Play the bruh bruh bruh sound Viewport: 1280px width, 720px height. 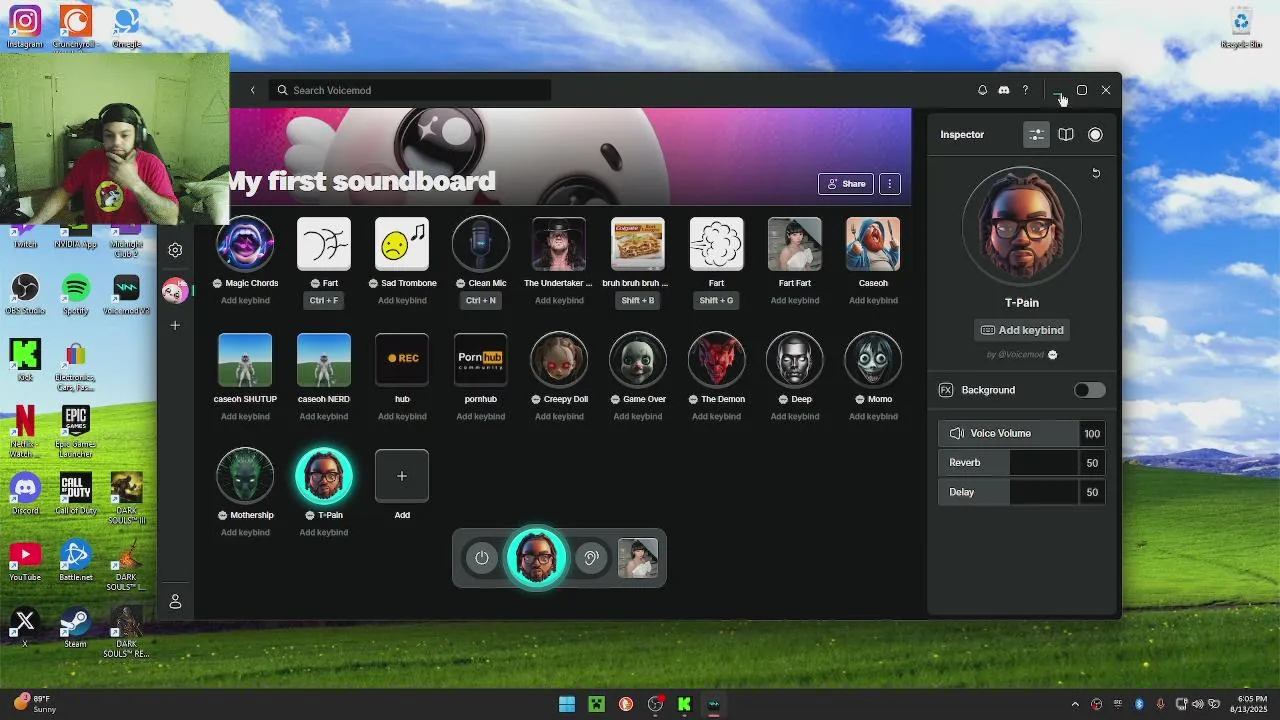pyautogui.click(x=638, y=244)
